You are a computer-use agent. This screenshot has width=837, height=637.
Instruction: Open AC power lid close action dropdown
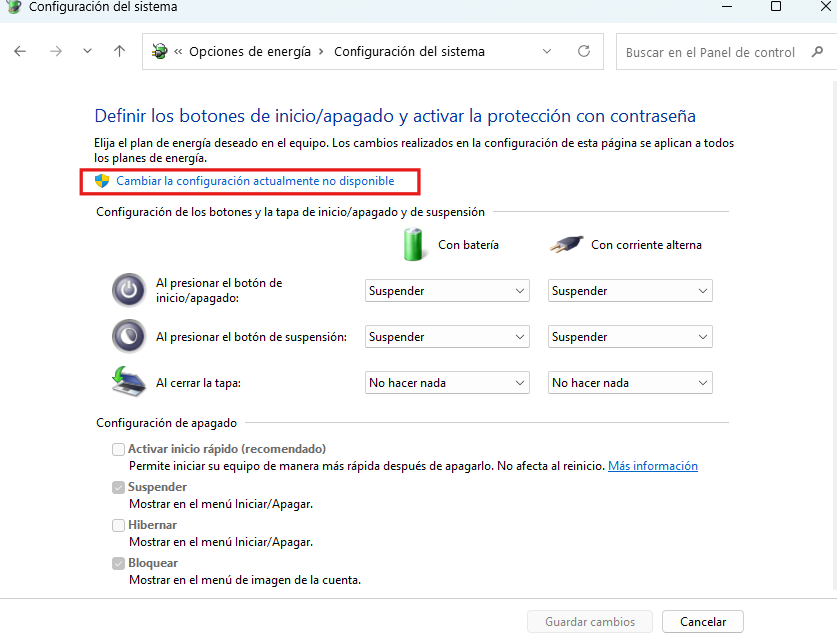[x=630, y=383]
